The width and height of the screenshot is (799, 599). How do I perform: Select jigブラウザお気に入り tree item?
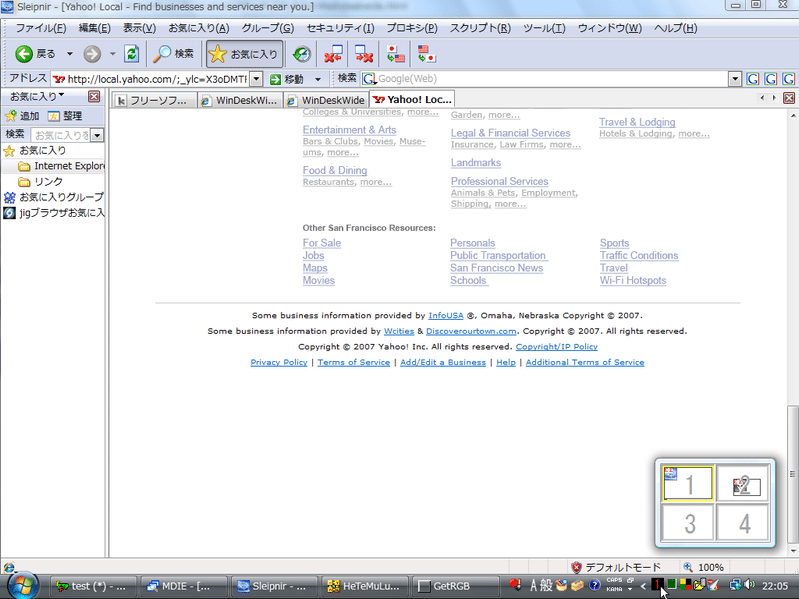[x=54, y=213]
